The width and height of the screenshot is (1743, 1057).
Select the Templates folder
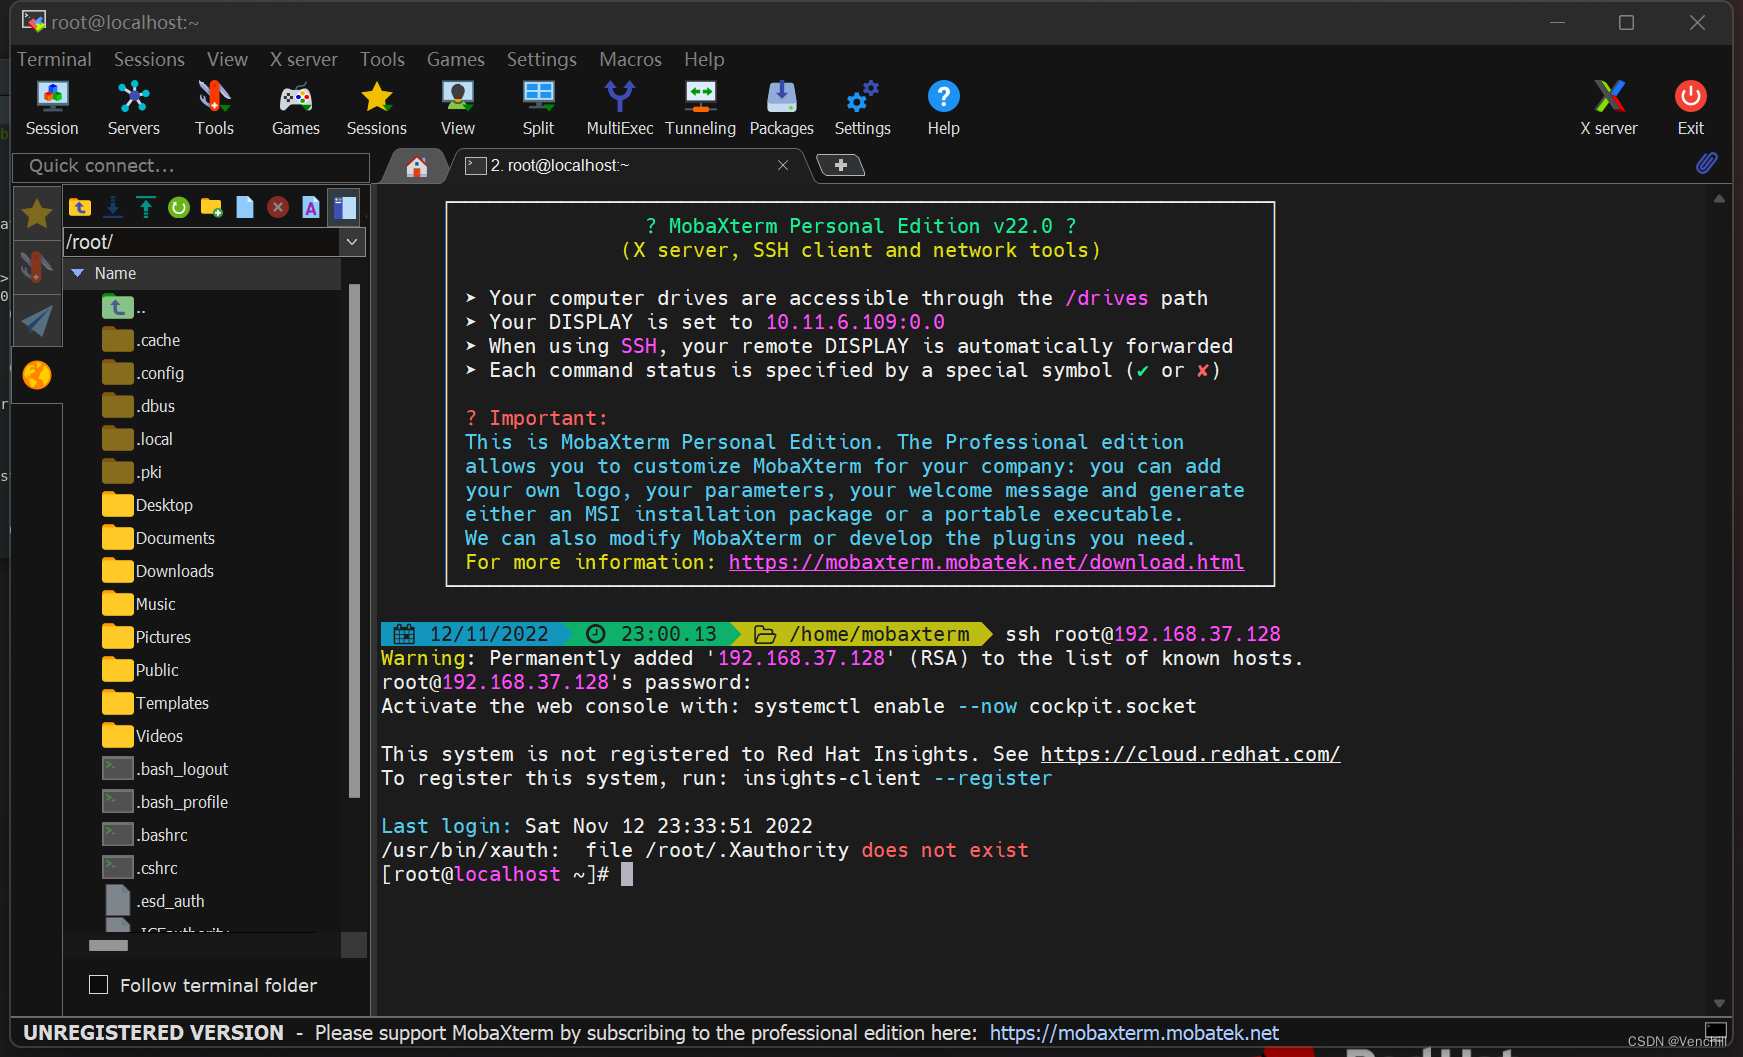(x=155, y=703)
